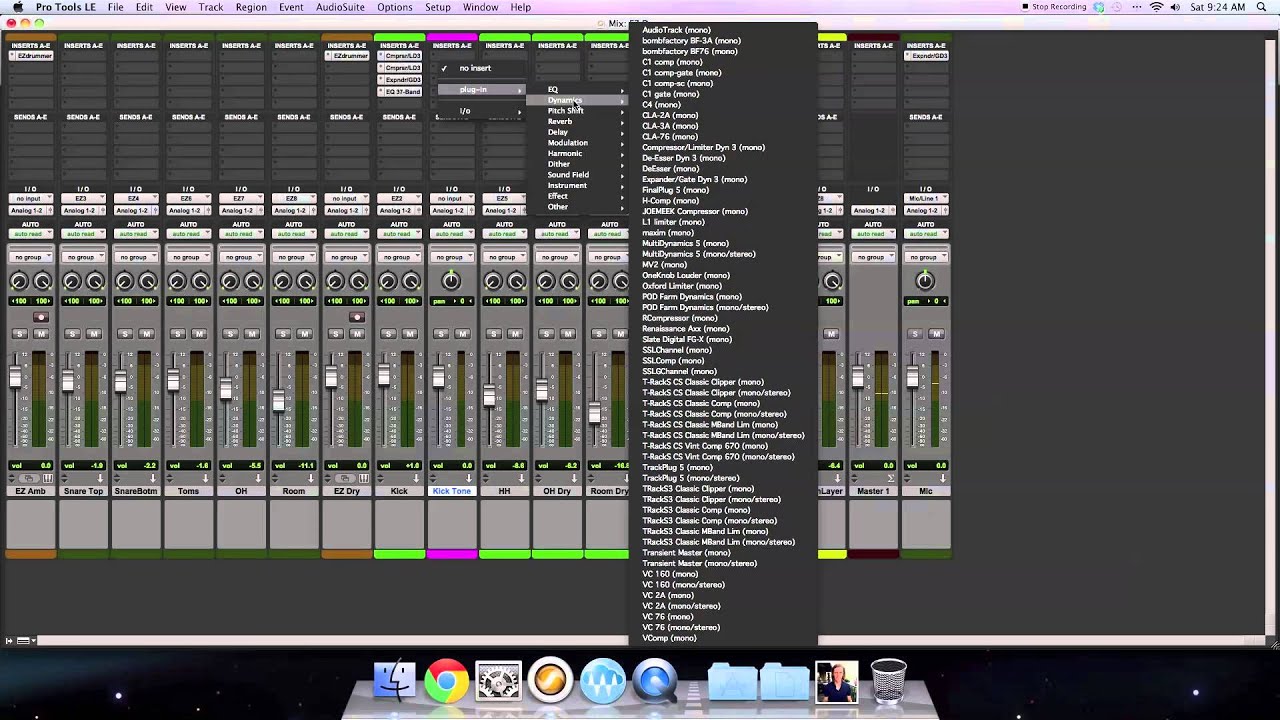This screenshot has height=720, width=1280.
Task: Open the Applications folder in the Dock
Action: click(x=732, y=682)
